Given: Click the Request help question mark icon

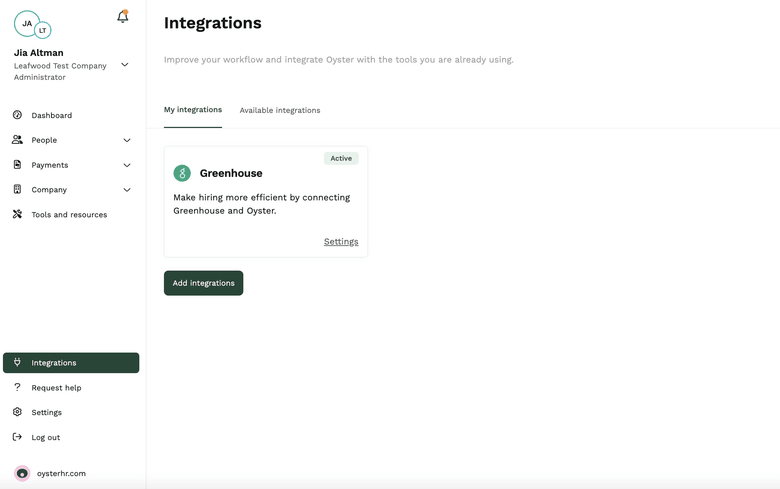Looking at the screenshot, I should [17, 387].
